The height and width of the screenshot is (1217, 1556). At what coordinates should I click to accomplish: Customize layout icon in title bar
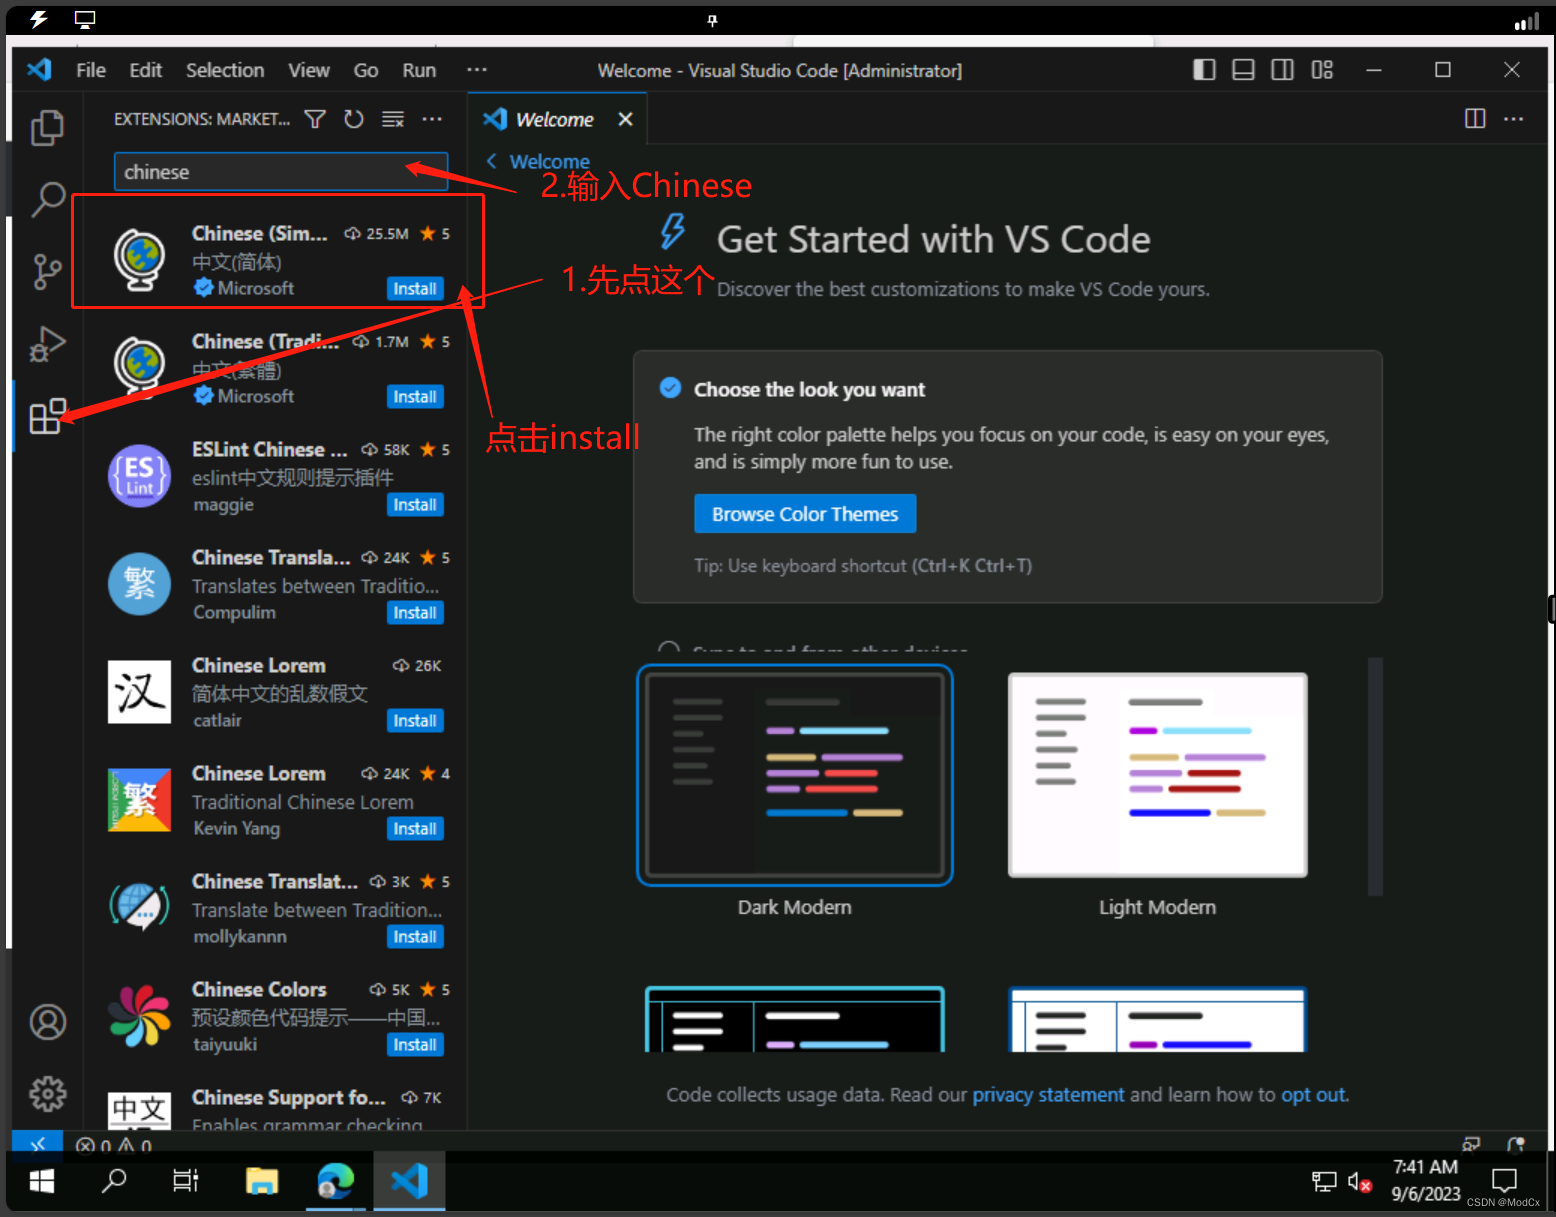pos(1322,70)
